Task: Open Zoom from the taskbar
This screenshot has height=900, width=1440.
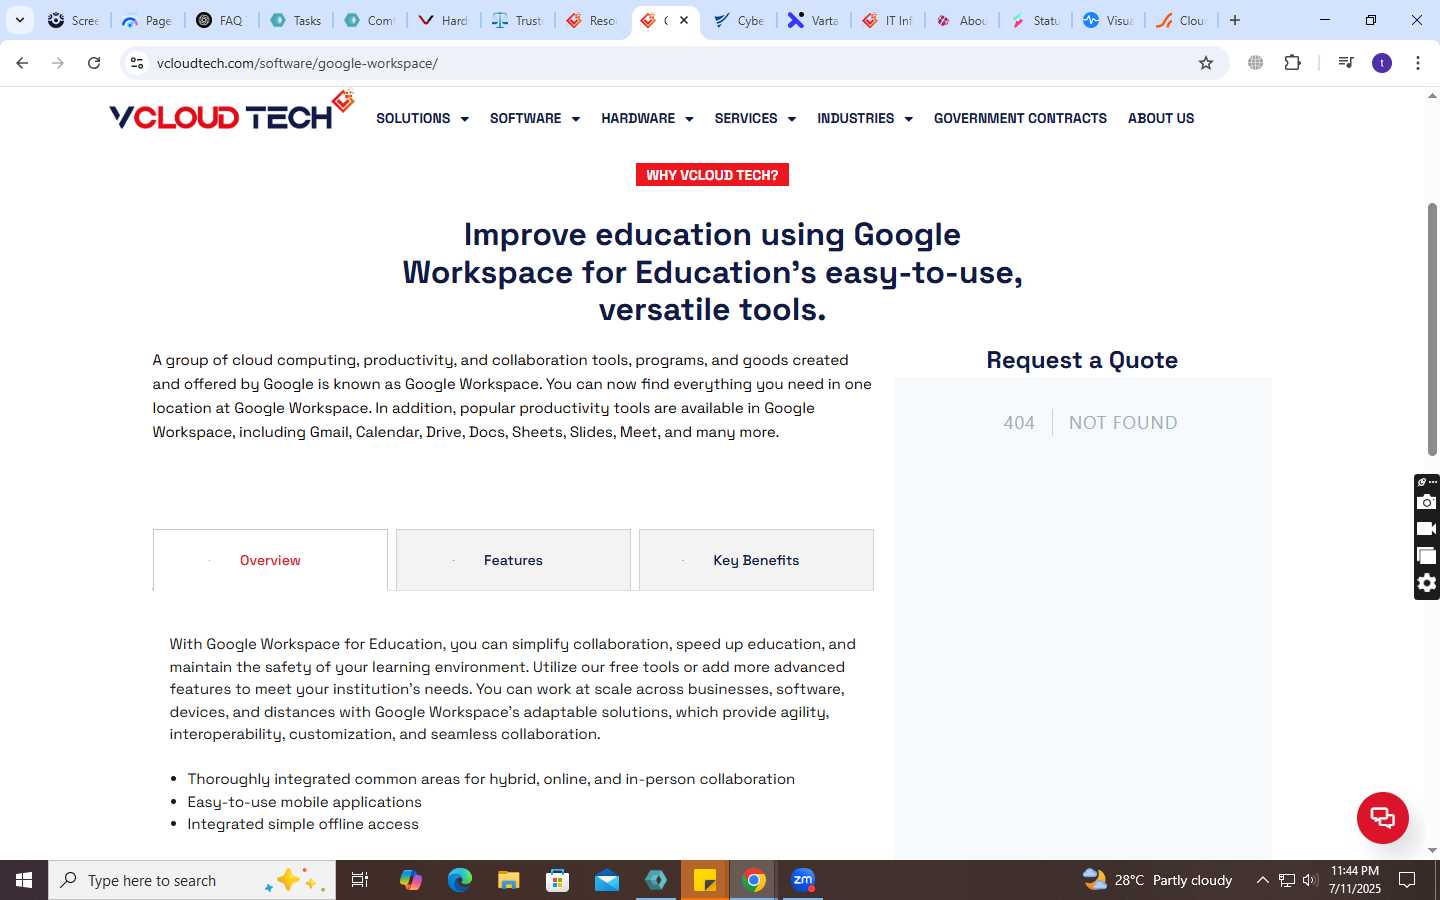Action: 803,880
